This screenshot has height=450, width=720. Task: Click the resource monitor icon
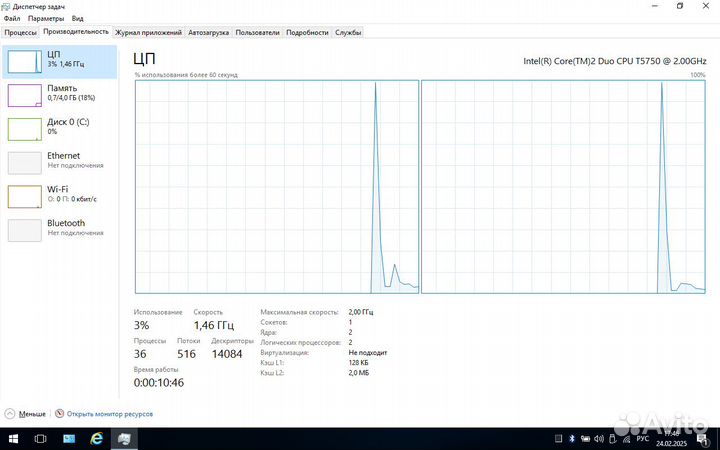pyautogui.click(x=59, y=414)
